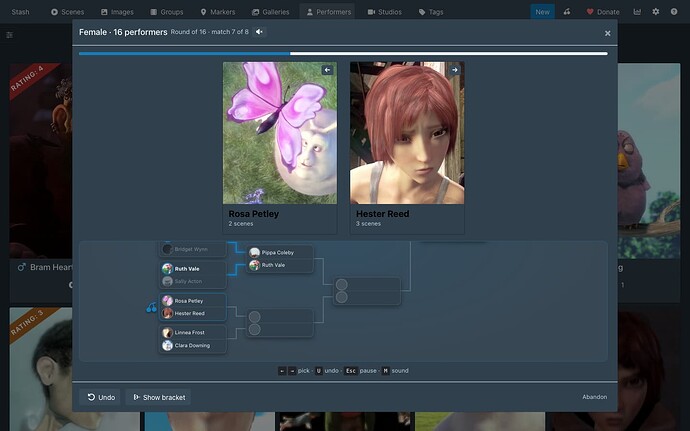Click Linnea Frost bracket entry

[193, 332]
